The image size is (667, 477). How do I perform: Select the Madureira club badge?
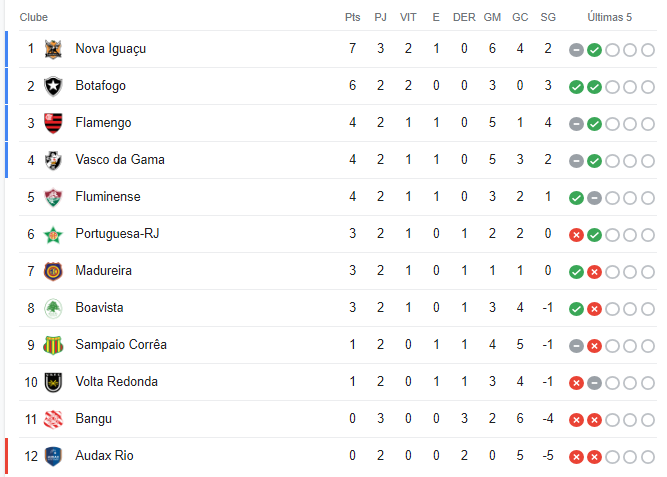(53, 271)
